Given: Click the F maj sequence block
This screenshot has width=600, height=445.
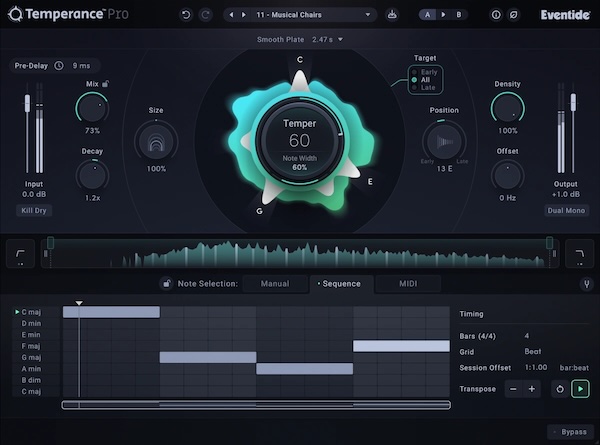Looking at the screenshot, I should 401,346.
